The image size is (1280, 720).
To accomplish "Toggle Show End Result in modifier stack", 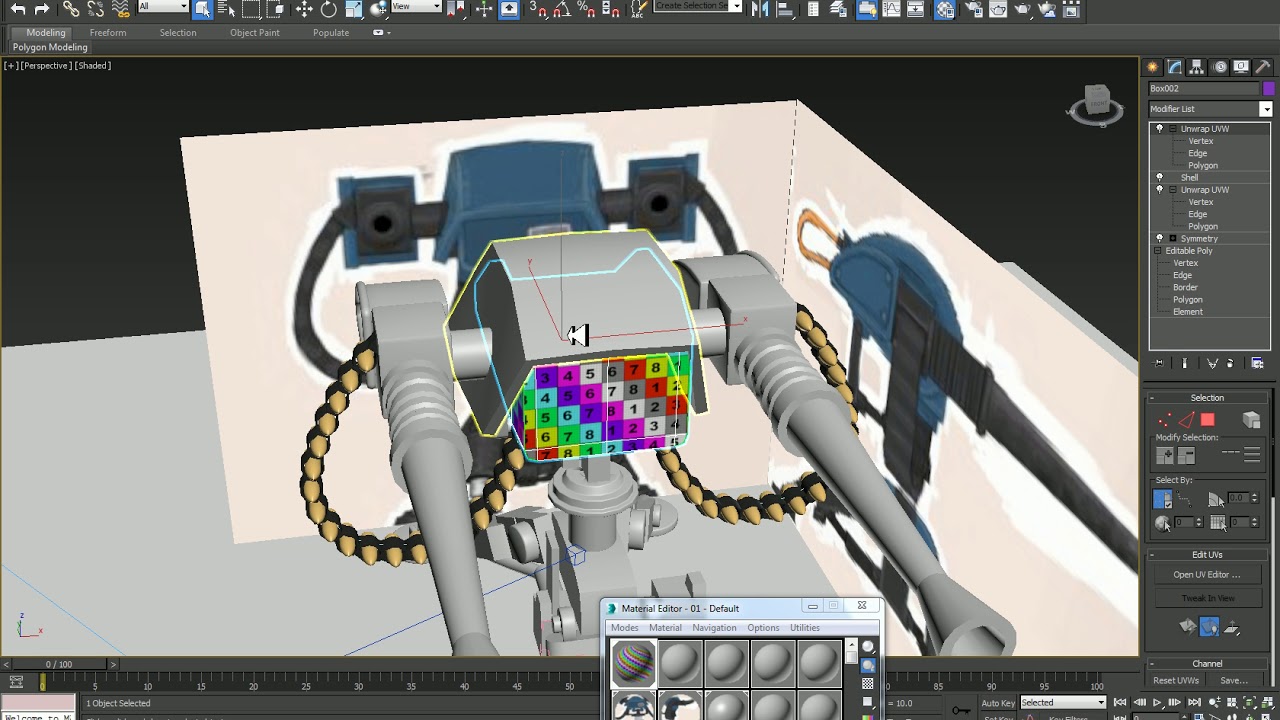I will click(x=1185, y=363).
